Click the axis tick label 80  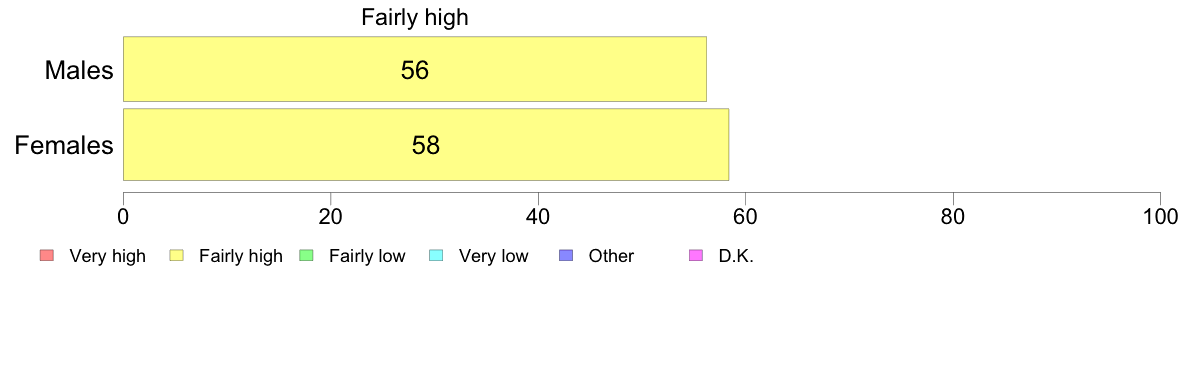(x=952, y=216)
